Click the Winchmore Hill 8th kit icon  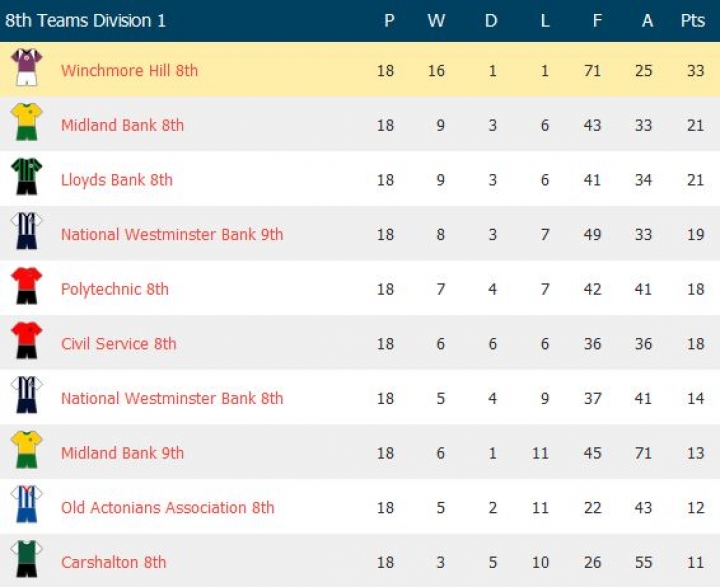26,68
